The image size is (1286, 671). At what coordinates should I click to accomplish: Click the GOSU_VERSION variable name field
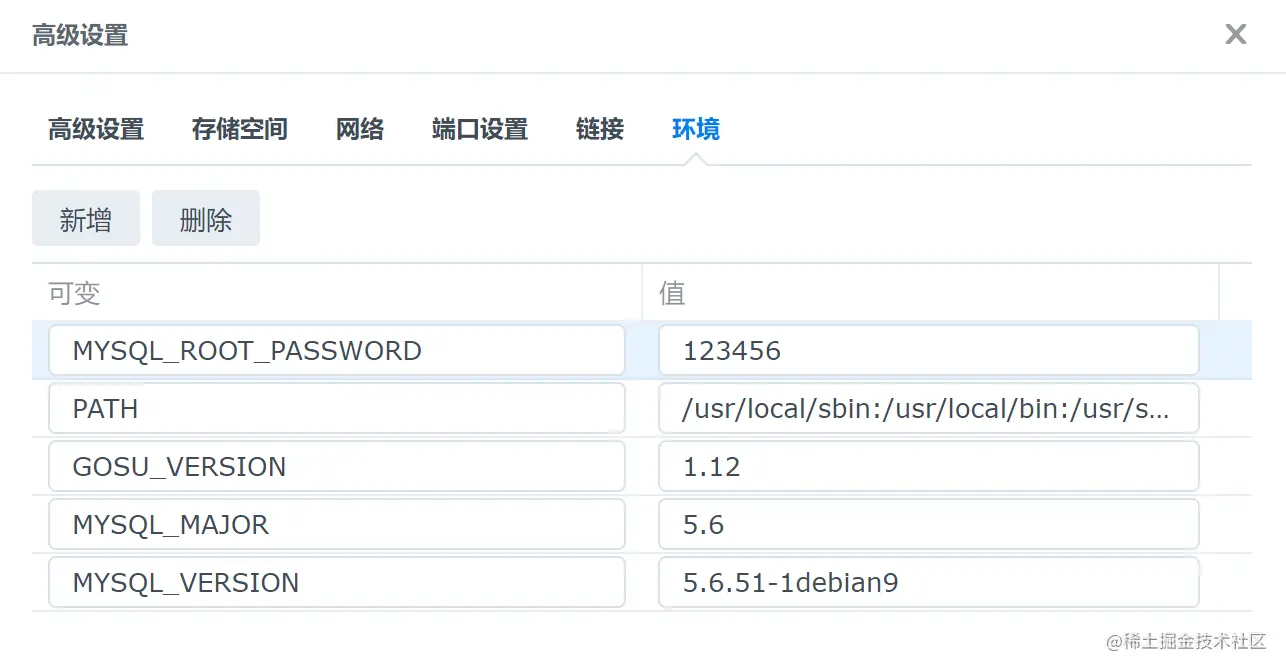(x=337, y=466)
